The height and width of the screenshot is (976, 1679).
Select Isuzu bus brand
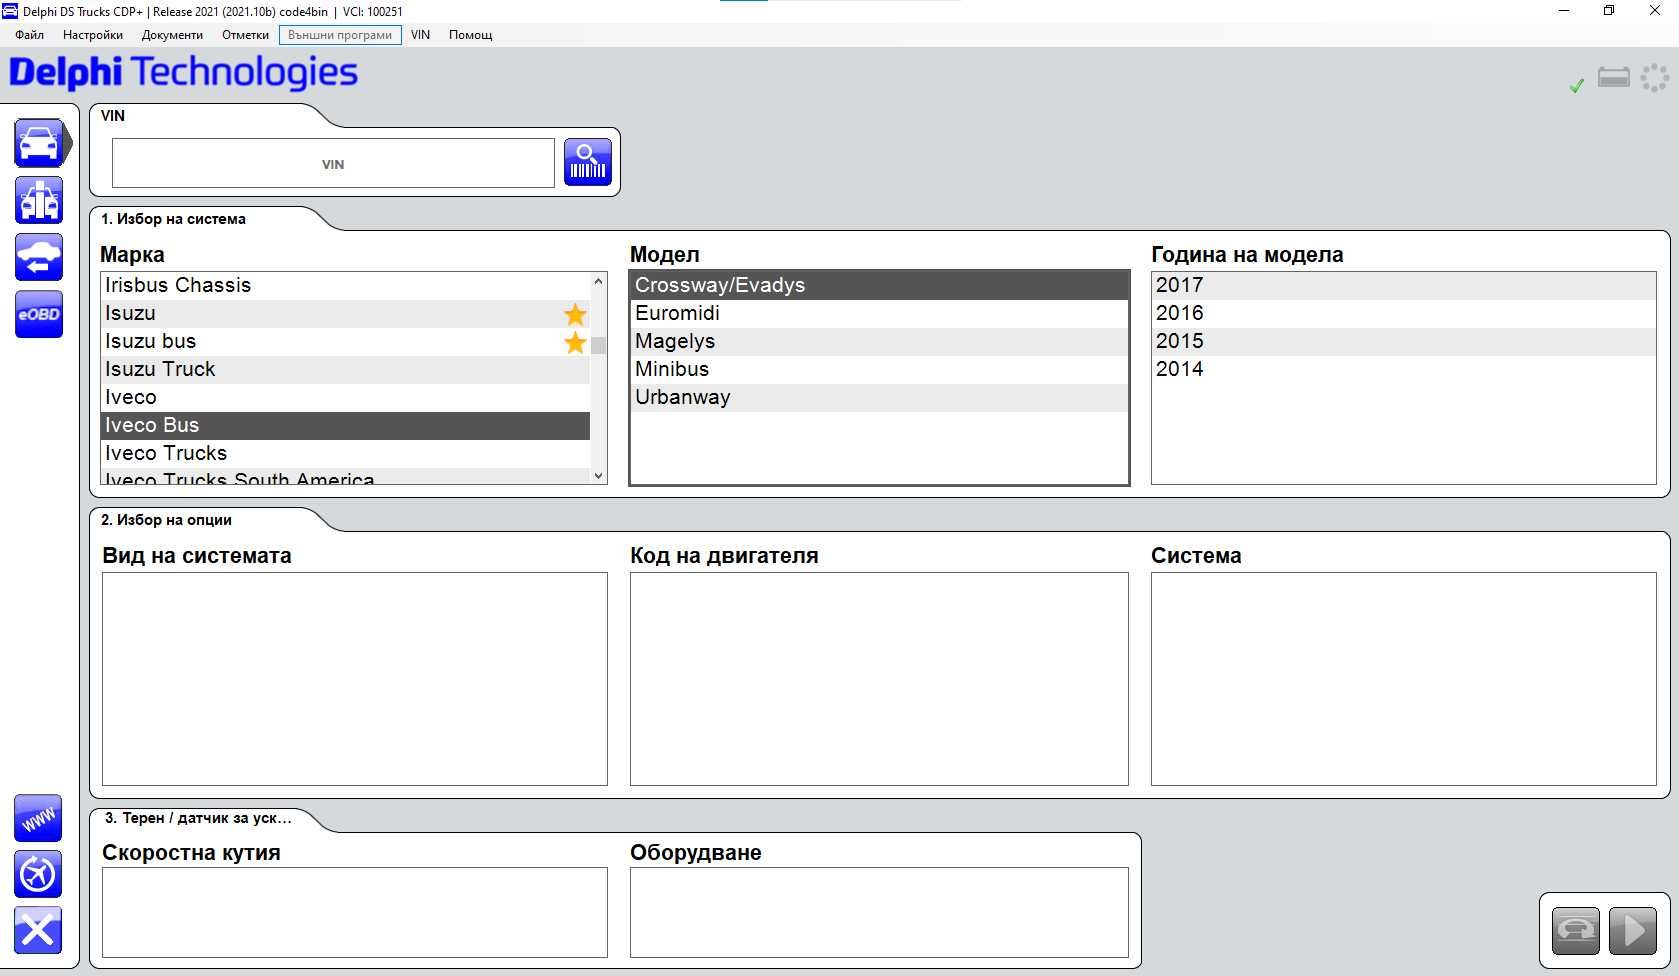345,341
